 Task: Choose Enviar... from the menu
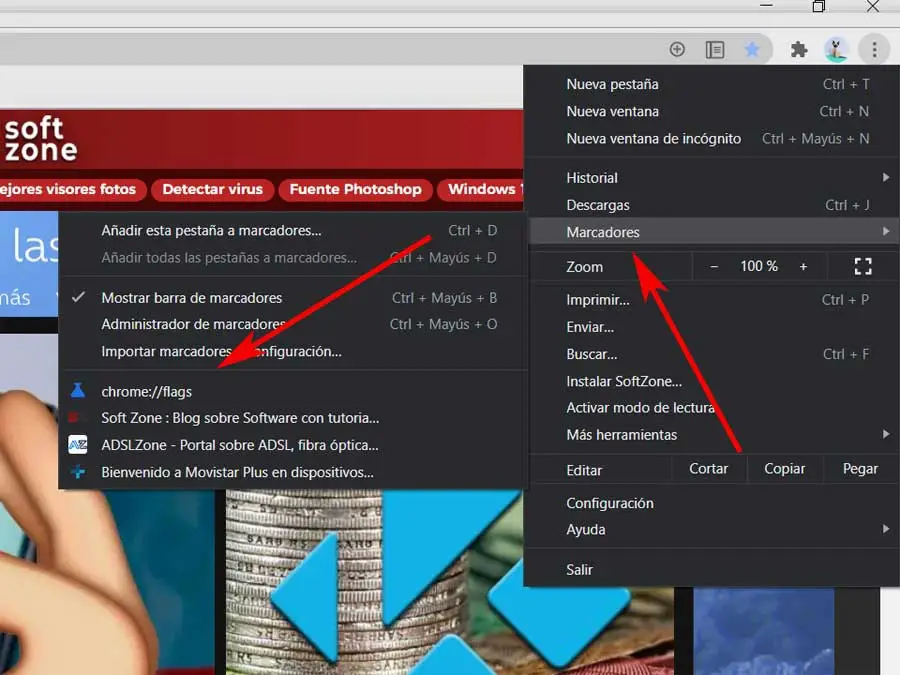click(712, 327)
